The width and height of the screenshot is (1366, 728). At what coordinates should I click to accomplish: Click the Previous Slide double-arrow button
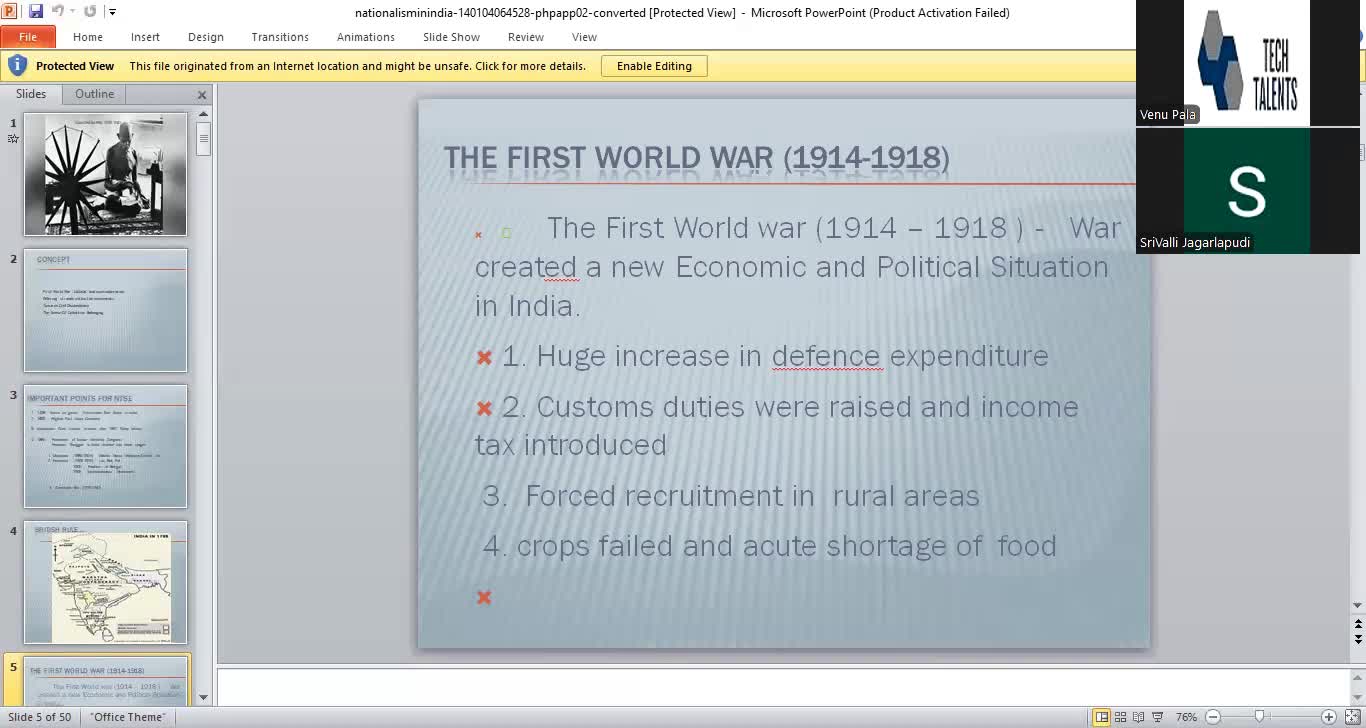pos(1358,624)
